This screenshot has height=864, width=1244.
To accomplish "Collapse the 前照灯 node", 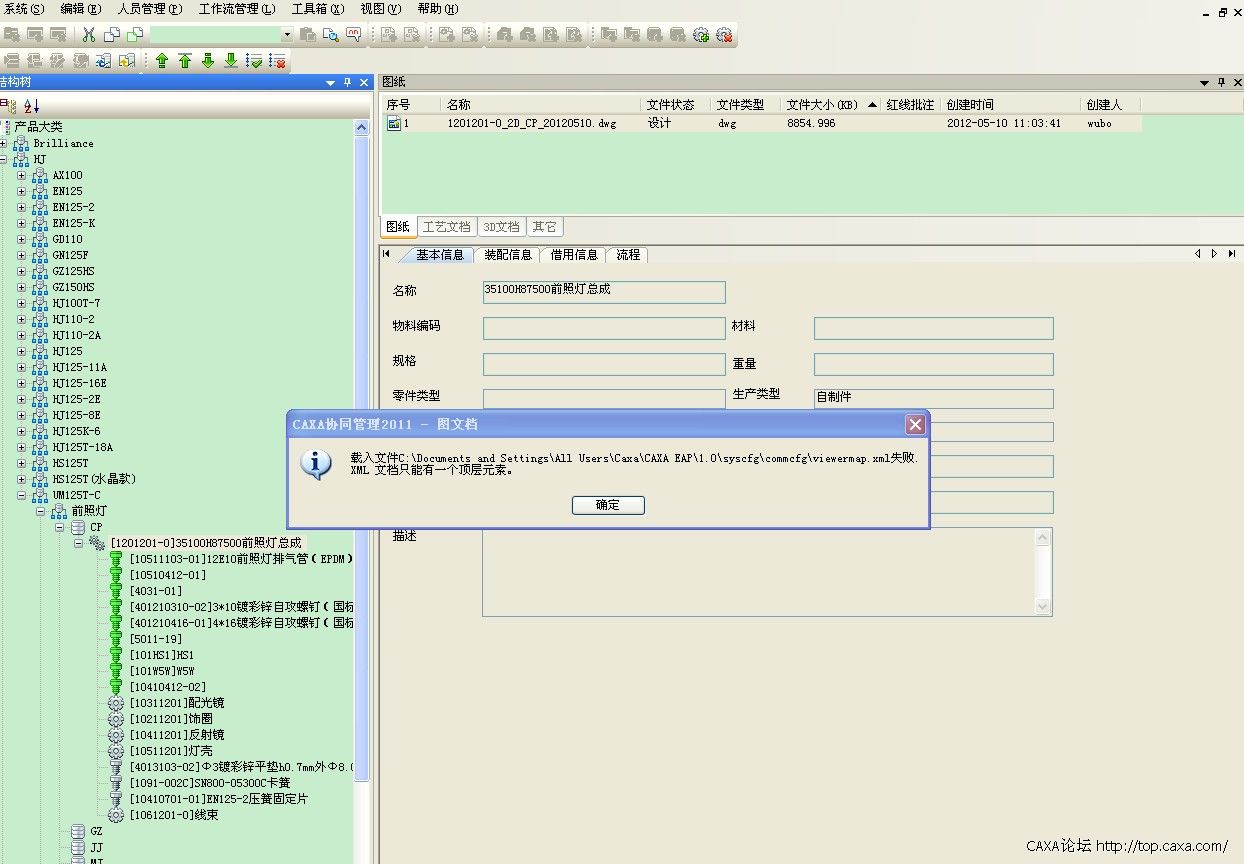I will (x=41, y=511).
